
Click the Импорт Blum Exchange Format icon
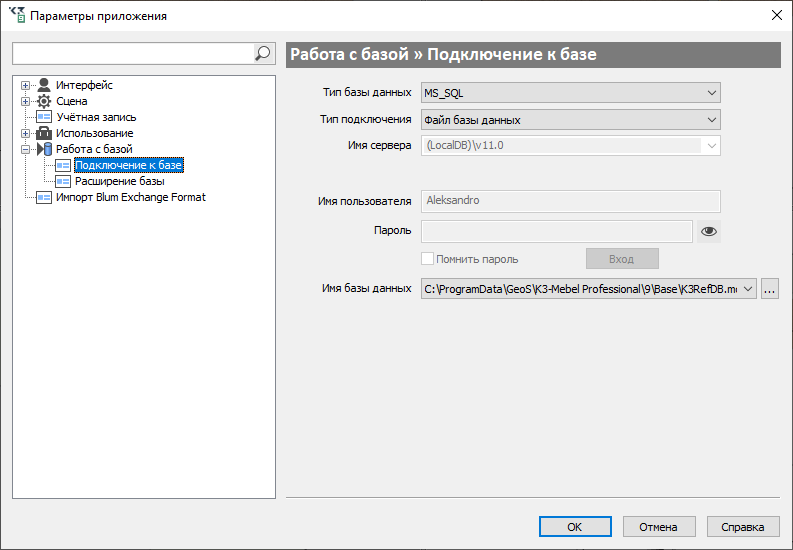point(44,197)
